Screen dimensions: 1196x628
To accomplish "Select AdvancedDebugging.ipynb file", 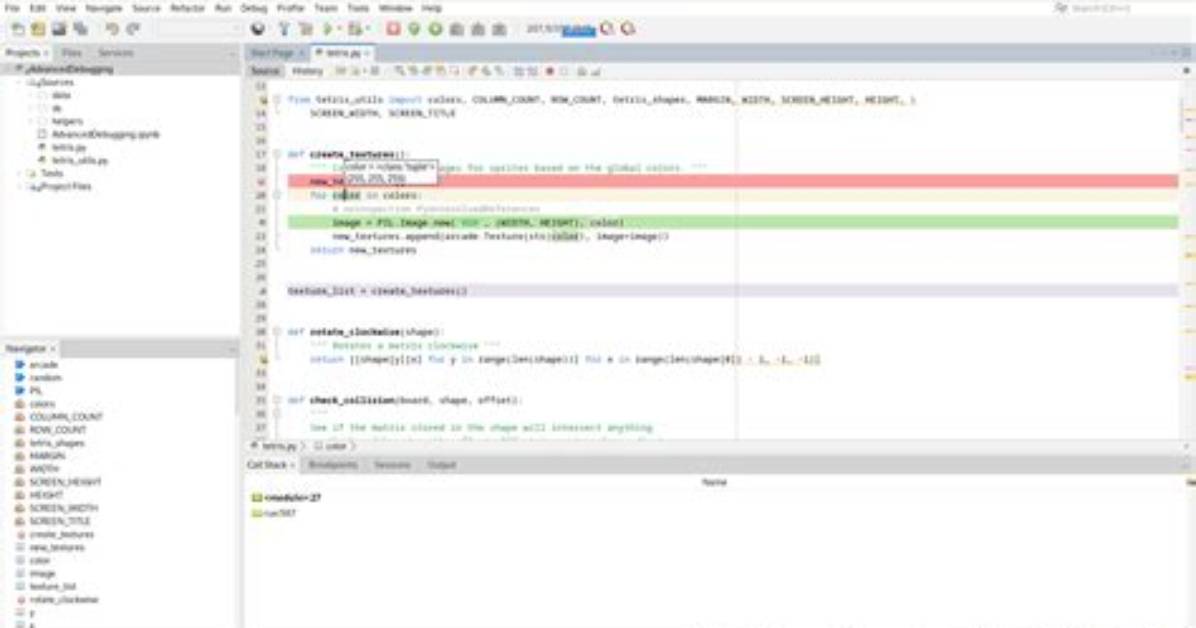I will click(x=105, y=134).
